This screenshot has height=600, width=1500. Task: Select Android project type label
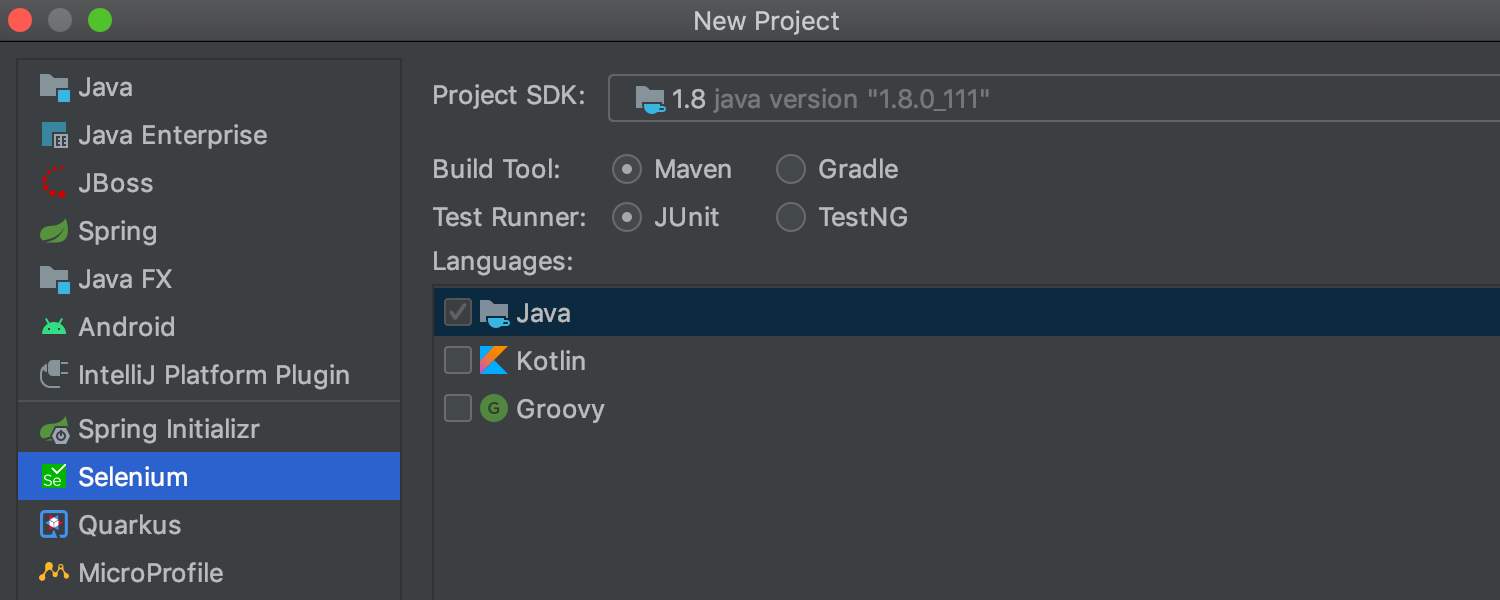click(x=127, y=327)
